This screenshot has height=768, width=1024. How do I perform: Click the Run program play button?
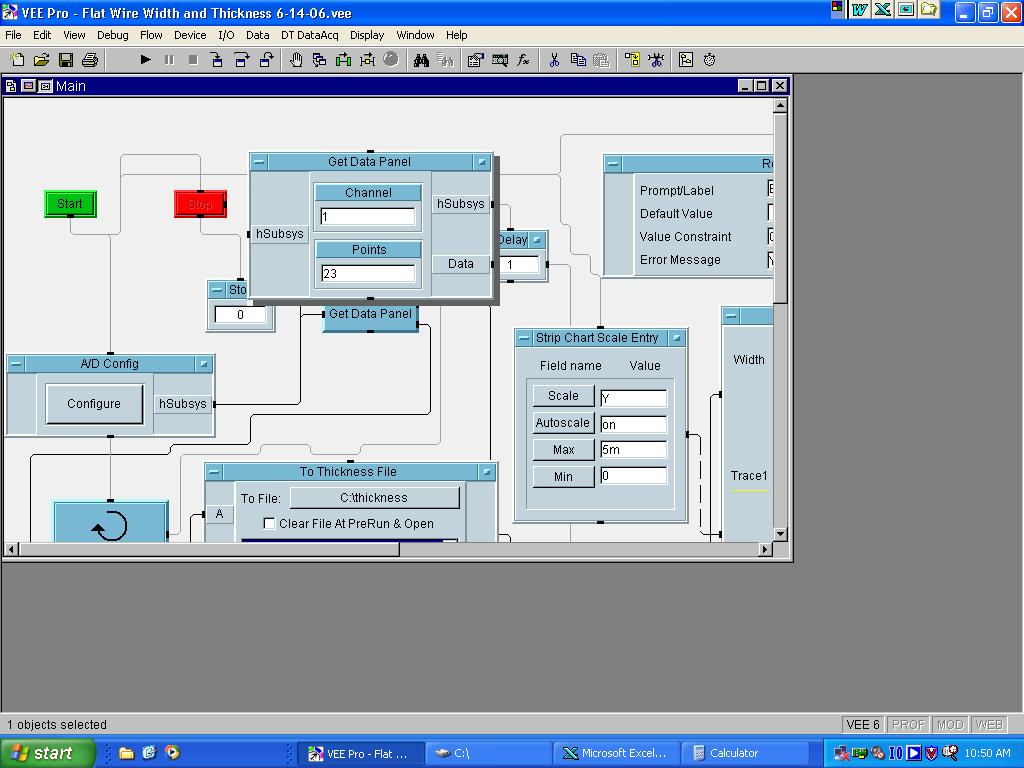(145, 60)
